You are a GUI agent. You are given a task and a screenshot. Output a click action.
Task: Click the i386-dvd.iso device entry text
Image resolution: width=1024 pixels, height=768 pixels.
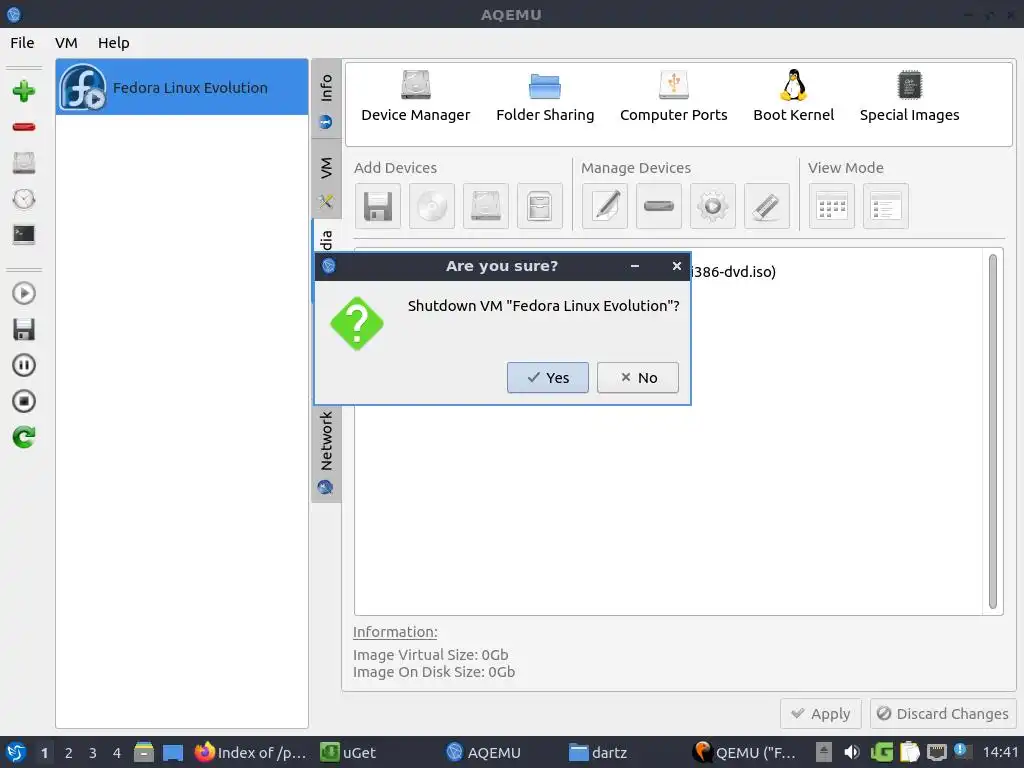point(733,272)
